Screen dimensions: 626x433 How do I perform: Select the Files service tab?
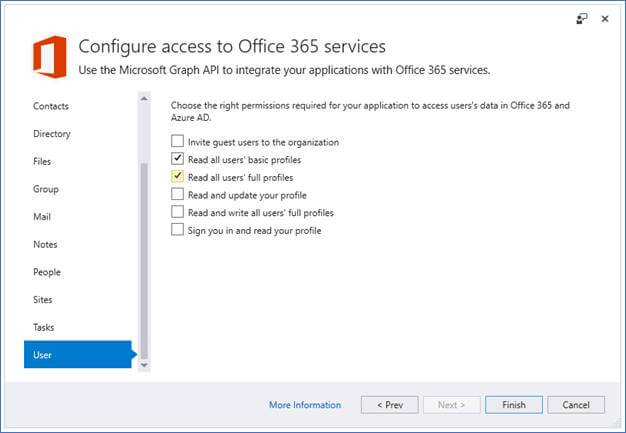tap(42, 161)
